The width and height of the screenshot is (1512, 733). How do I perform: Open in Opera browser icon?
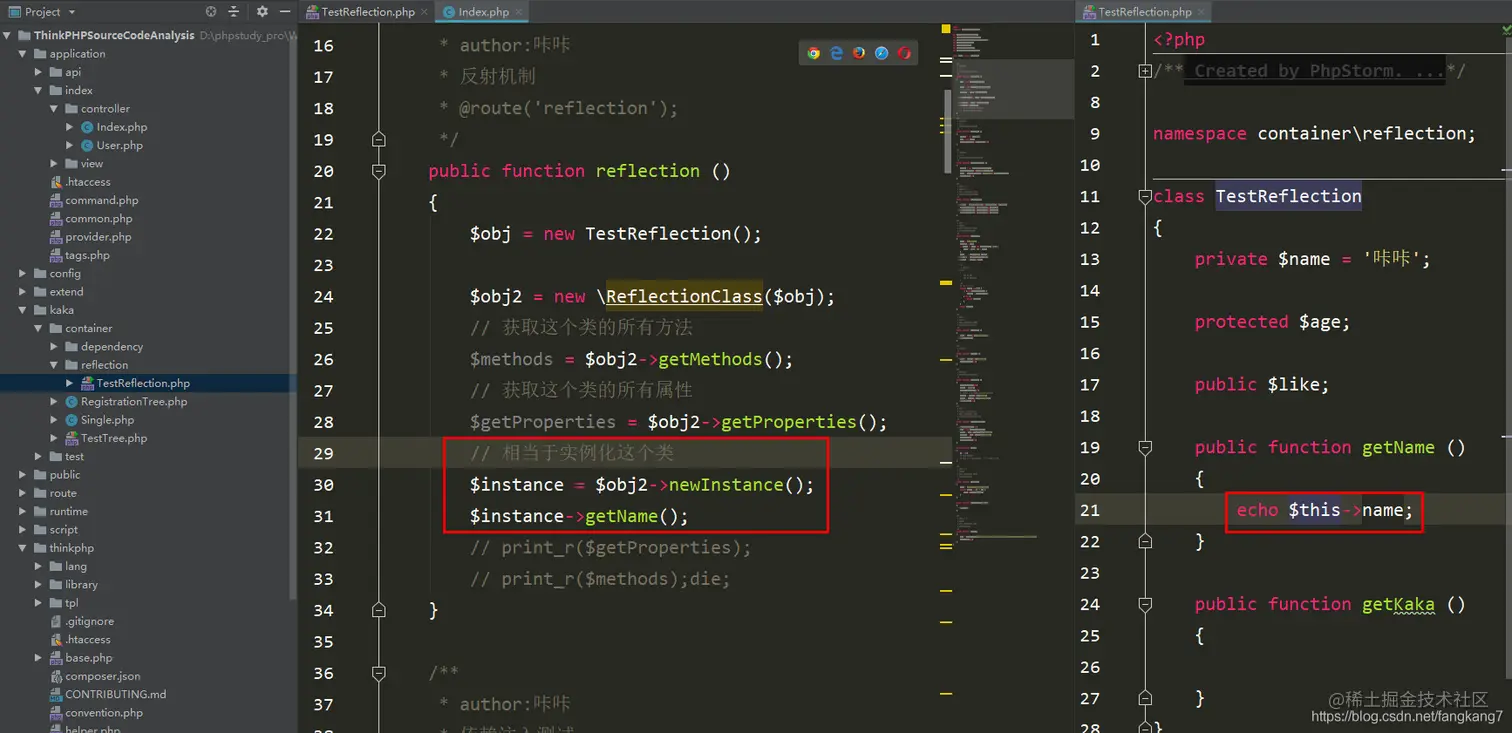point(904,53)
